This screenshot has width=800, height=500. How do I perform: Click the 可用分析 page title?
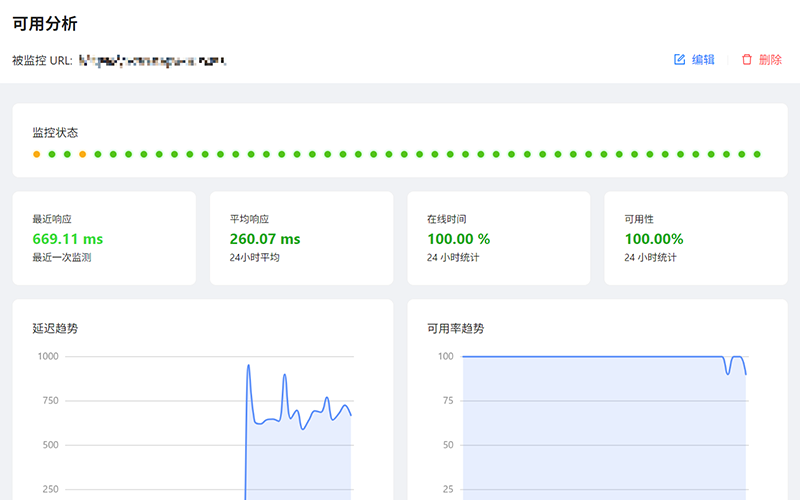click(x=45, y=23)
